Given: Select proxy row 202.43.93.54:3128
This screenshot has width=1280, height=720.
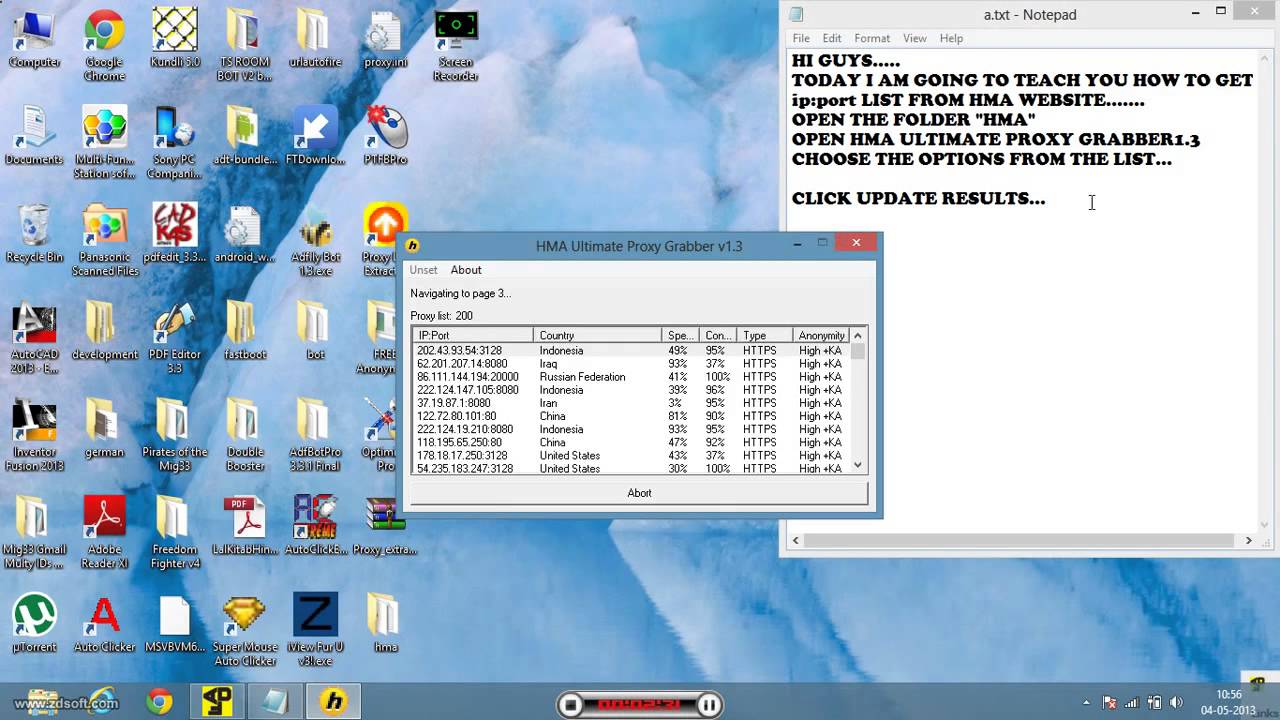Looking at the screenshot, I should point(631,351).
